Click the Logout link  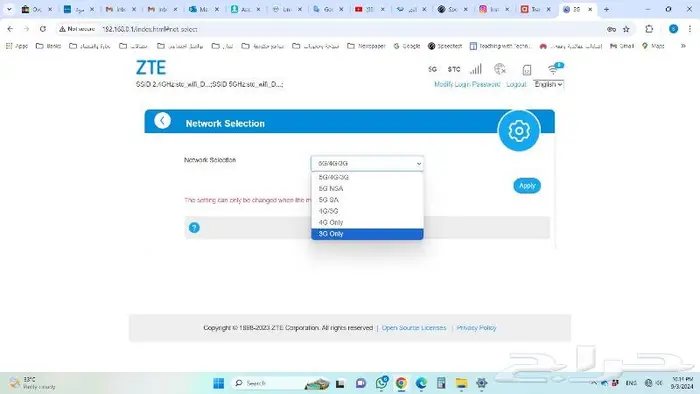click(x=517, y=84)
